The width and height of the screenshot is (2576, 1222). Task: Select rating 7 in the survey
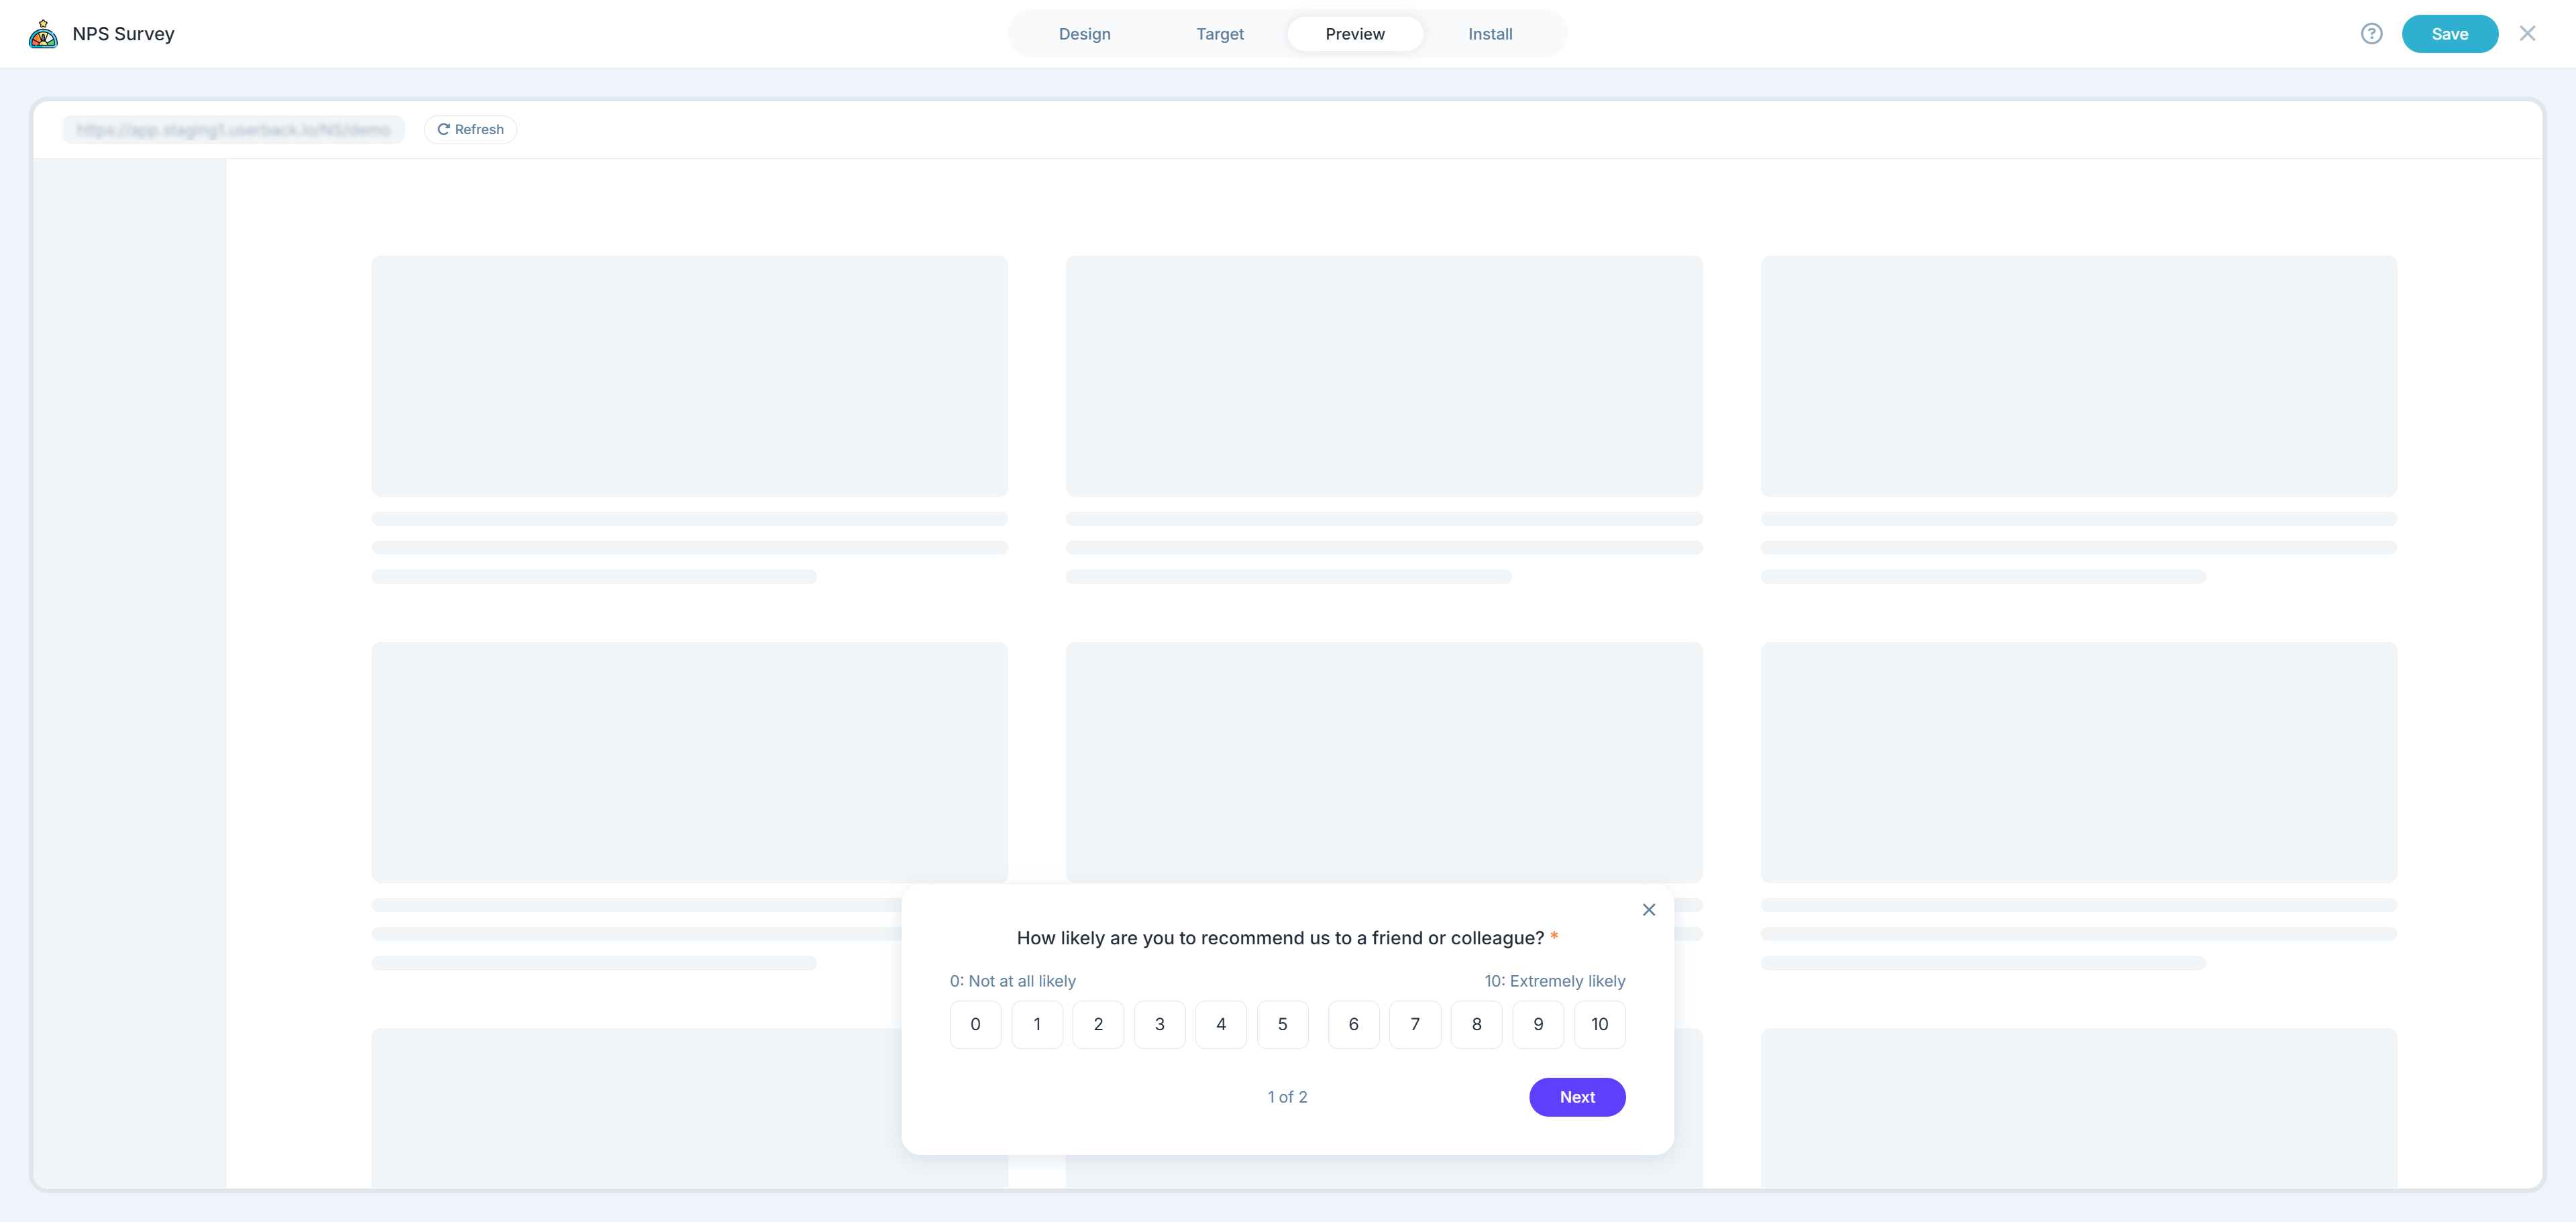pyautogui.click(x=1414, y=1024)
